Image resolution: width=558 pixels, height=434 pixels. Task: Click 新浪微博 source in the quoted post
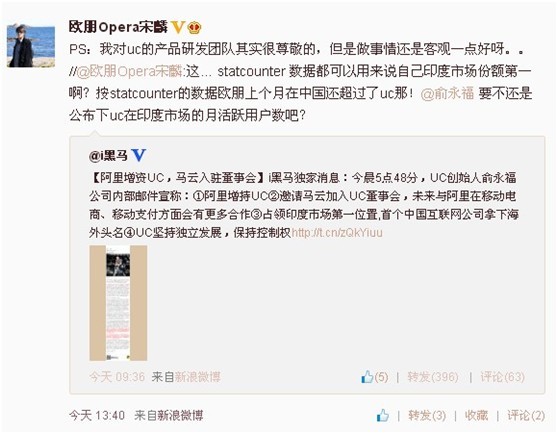pos(198,377)
